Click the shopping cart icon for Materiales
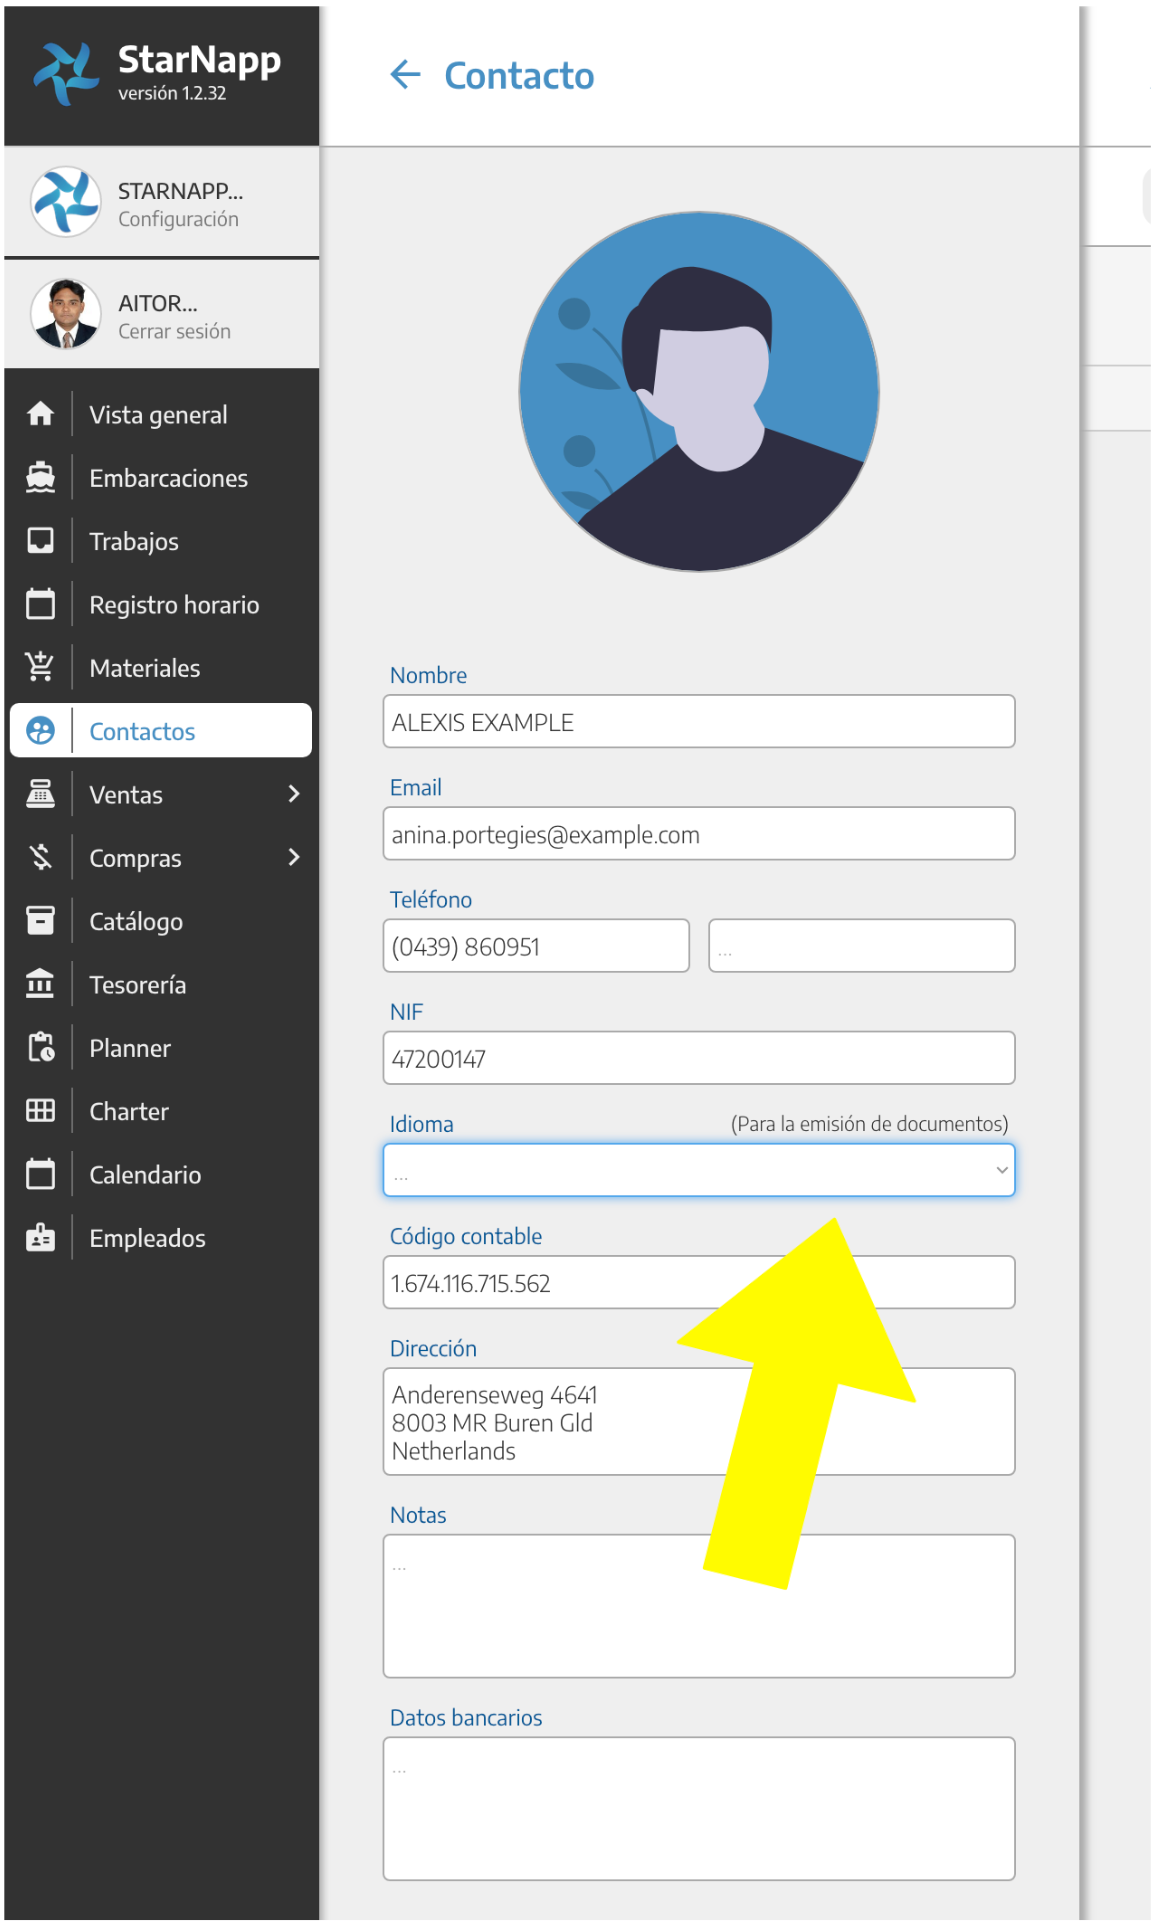This screenshot has width=1155, height=1925. [x=40, y=667]
